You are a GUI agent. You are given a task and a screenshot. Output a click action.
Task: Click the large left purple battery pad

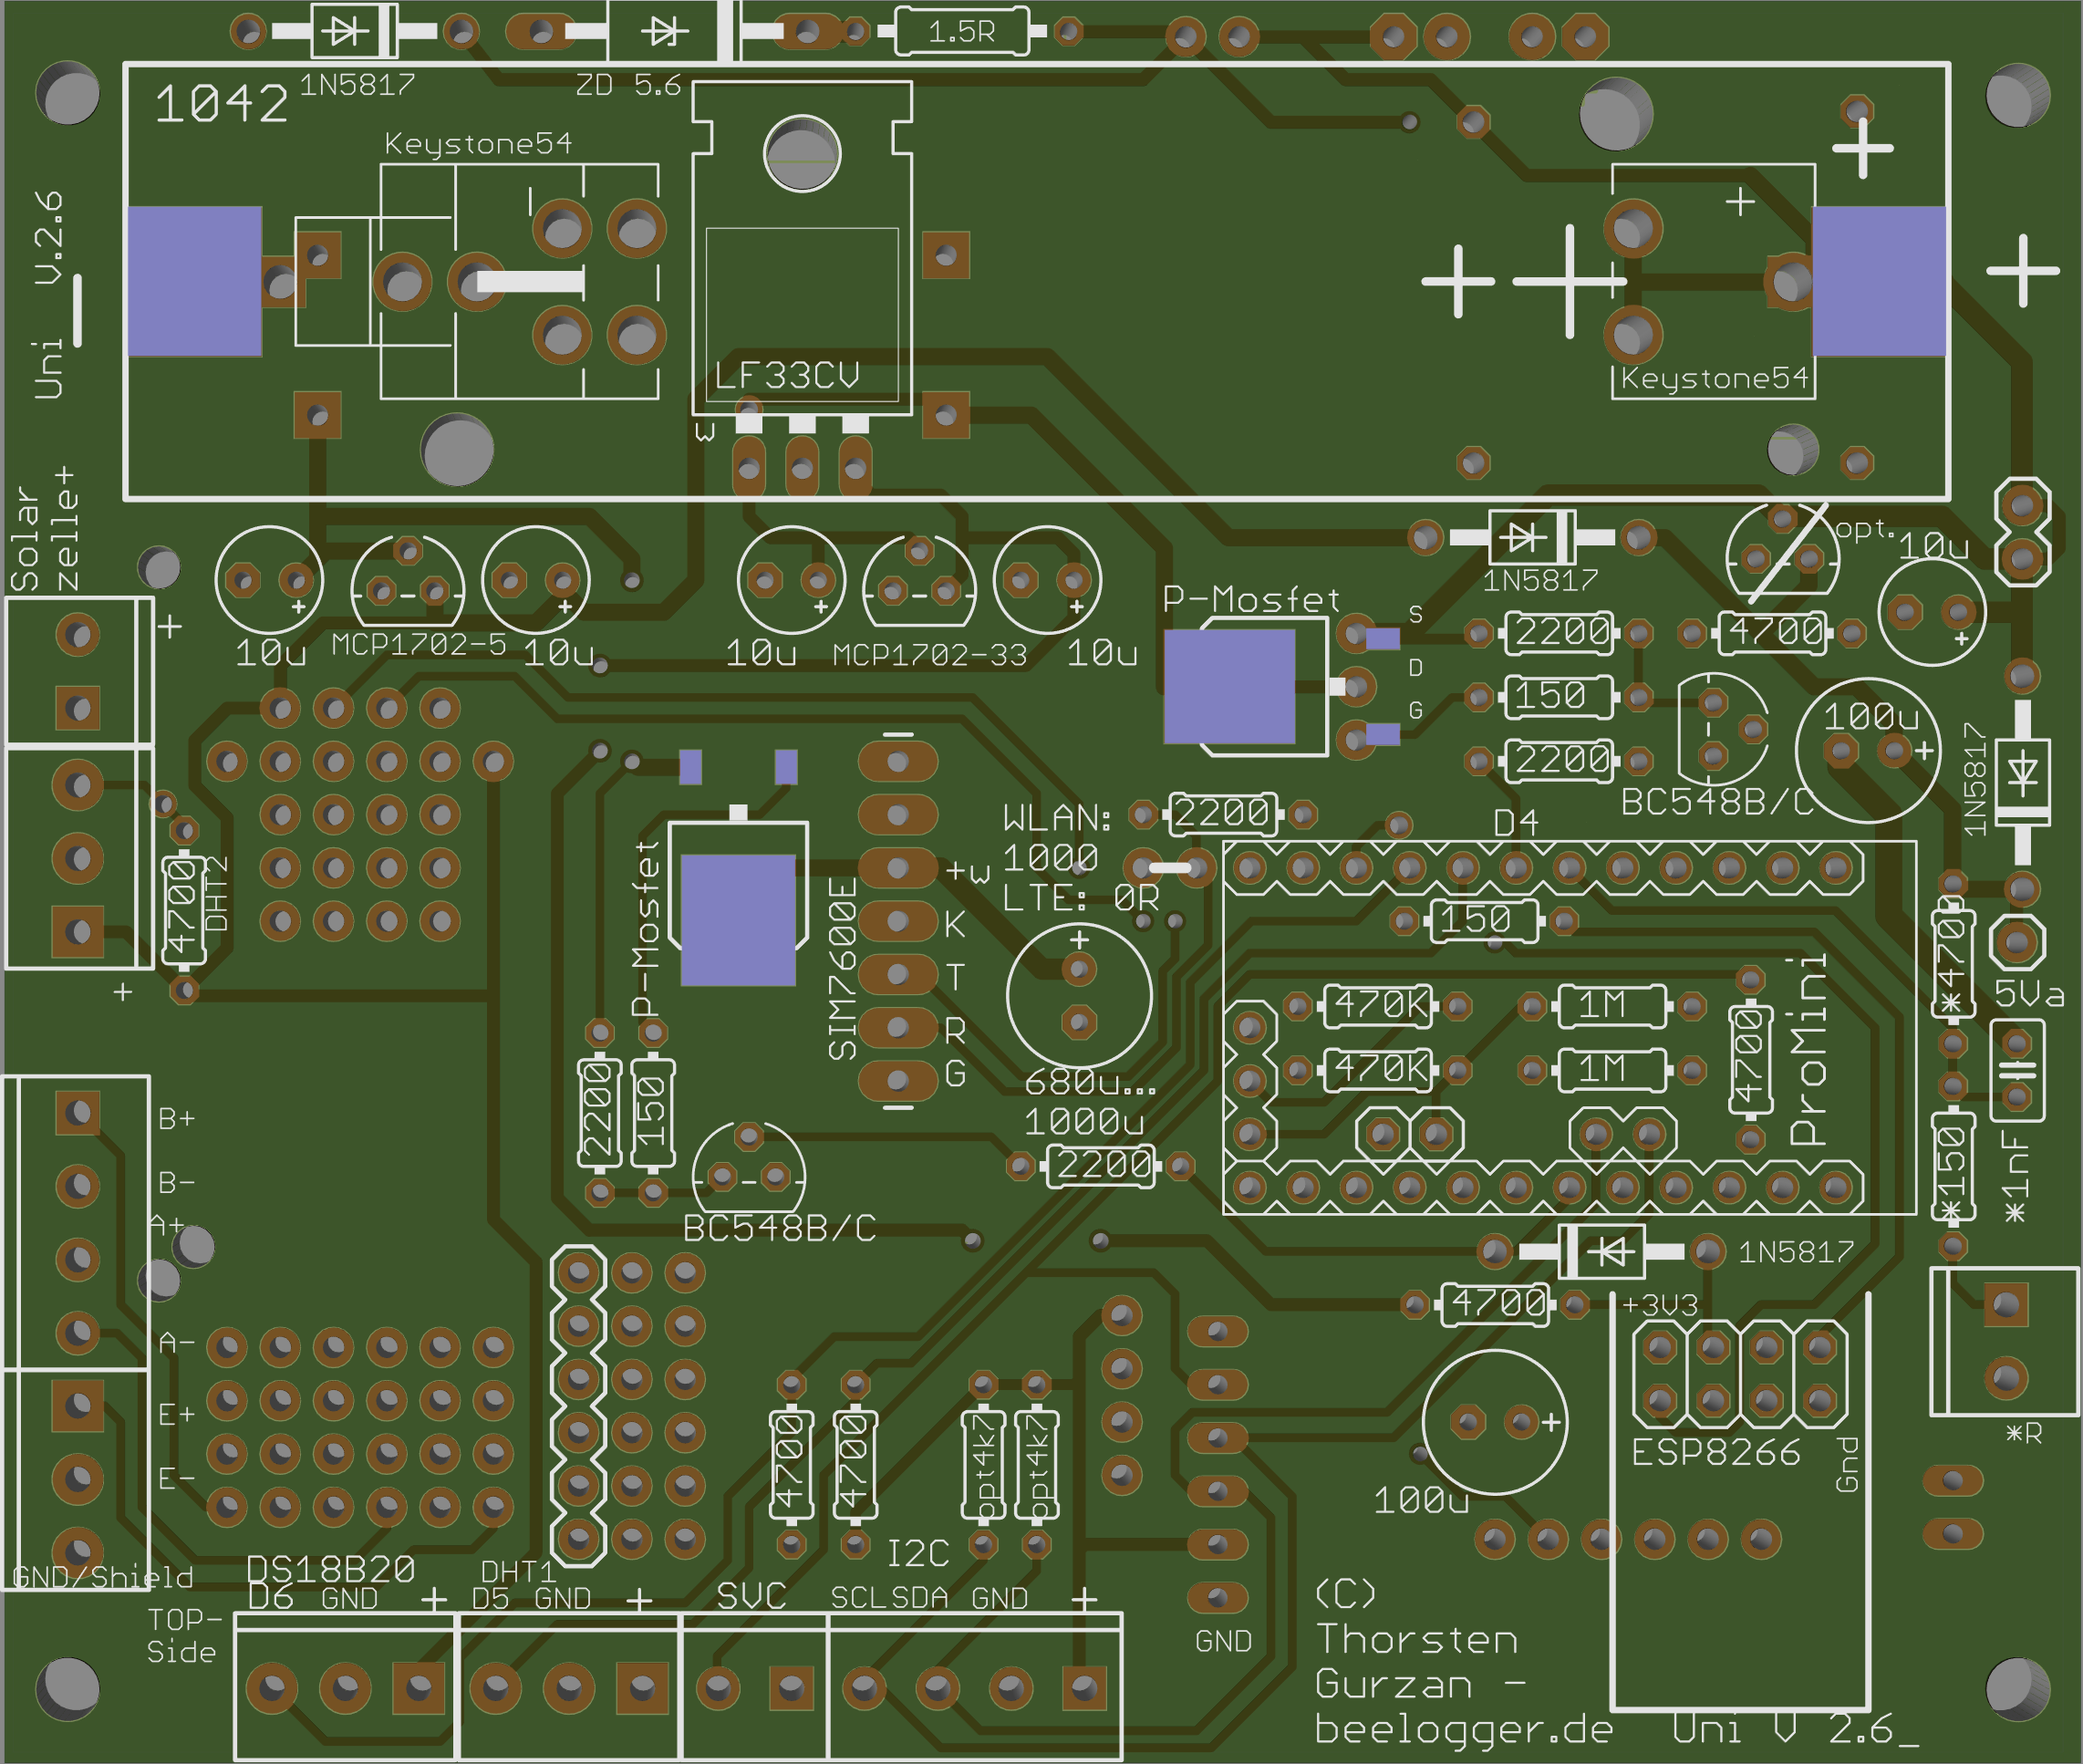coord(195,281)
